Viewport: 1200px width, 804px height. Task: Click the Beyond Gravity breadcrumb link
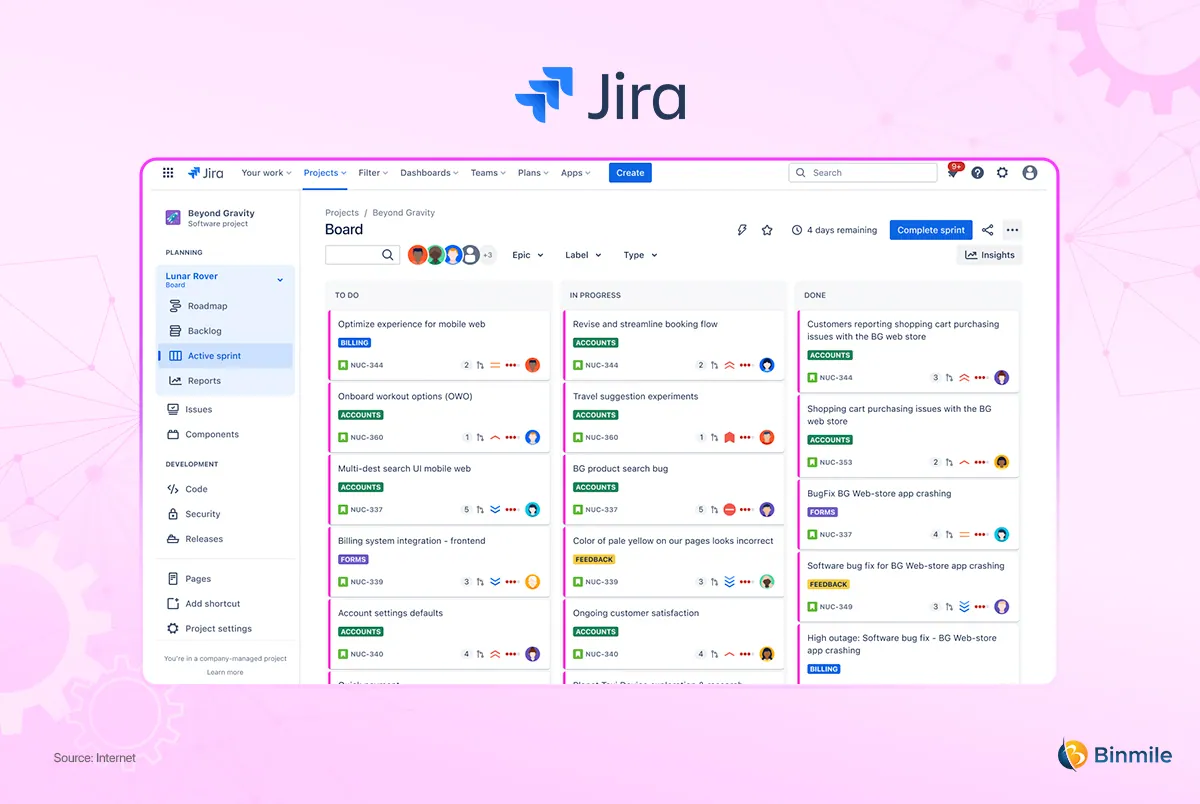pos(404,213)
